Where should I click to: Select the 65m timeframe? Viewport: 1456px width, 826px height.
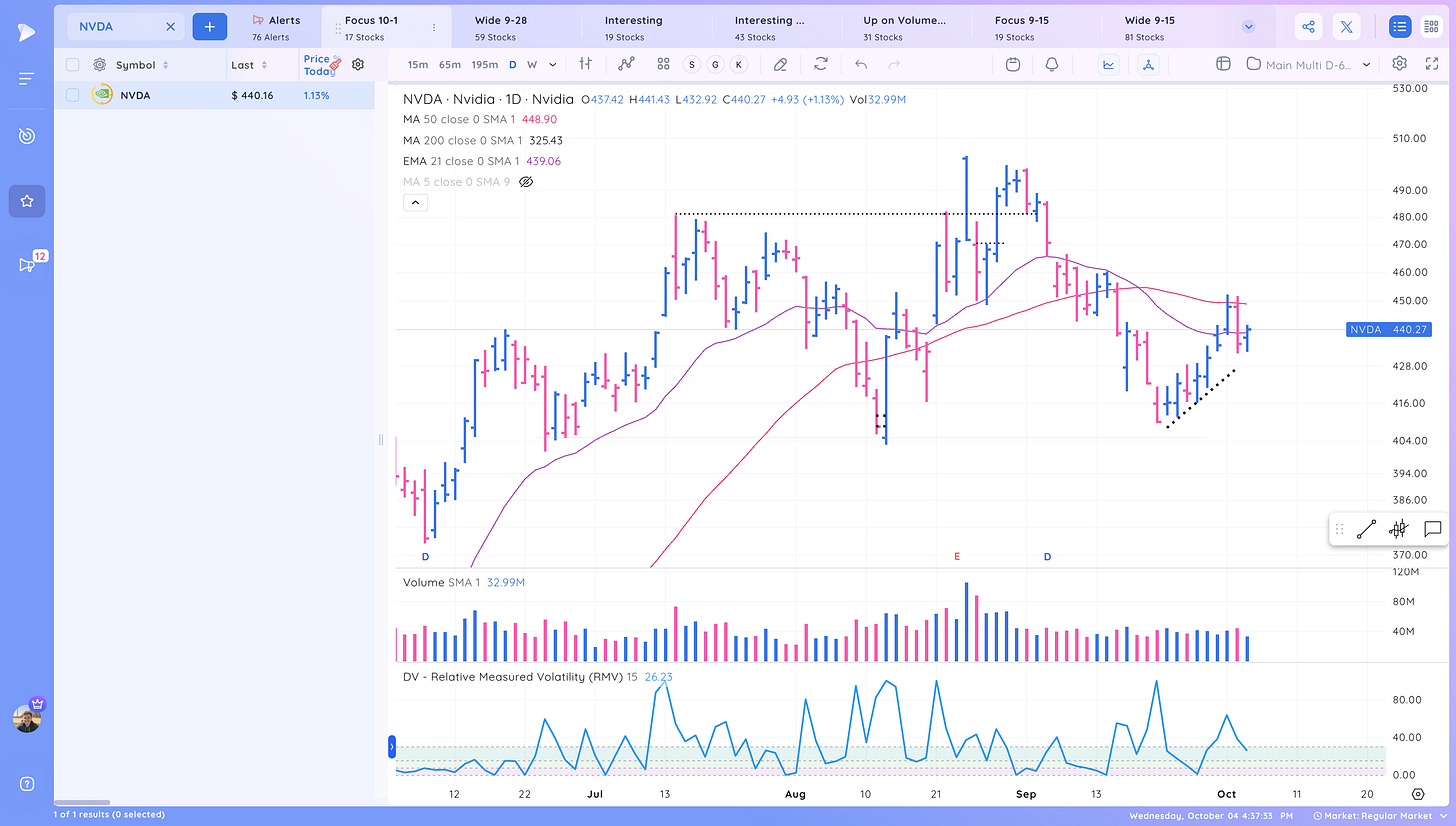[450, 64]
